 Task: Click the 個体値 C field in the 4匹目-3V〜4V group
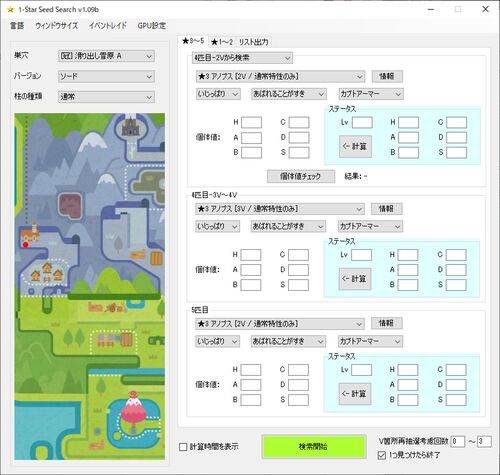pos(298,255)
